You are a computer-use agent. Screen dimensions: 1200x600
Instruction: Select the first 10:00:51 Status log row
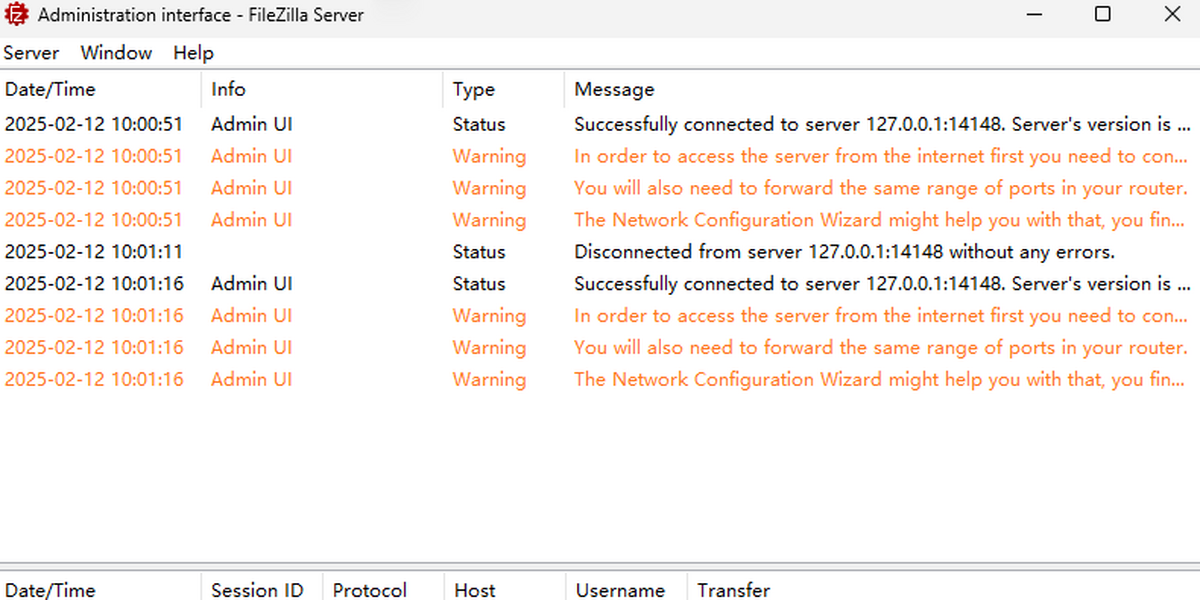600,124
